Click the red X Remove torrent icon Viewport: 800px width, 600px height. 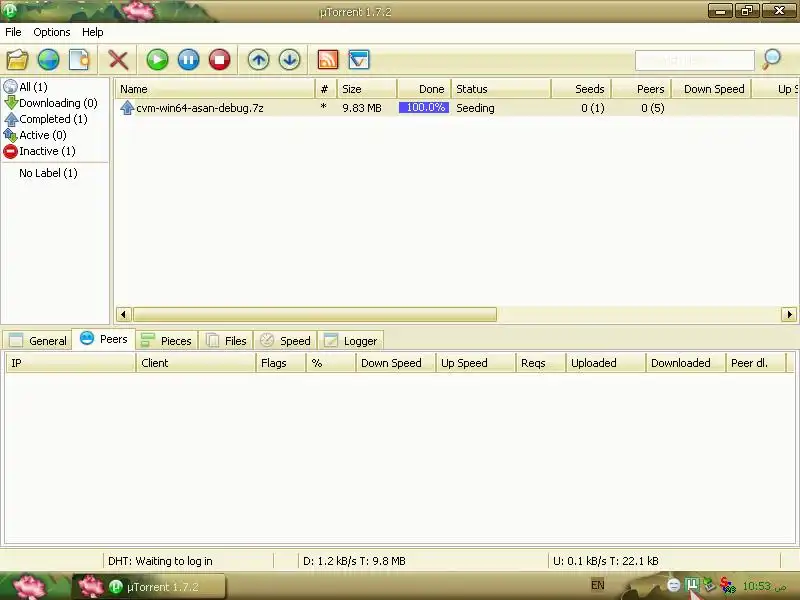(118, 60)
